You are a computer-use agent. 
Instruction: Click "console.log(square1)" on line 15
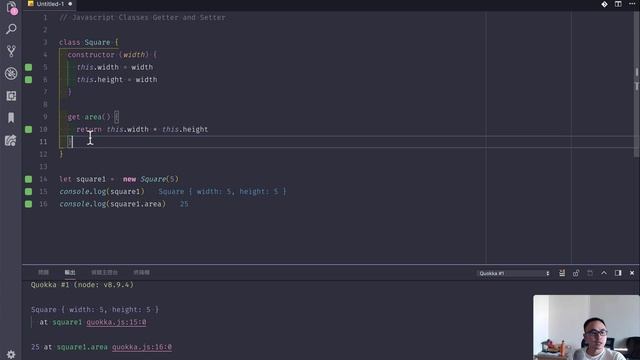point(102,191)
